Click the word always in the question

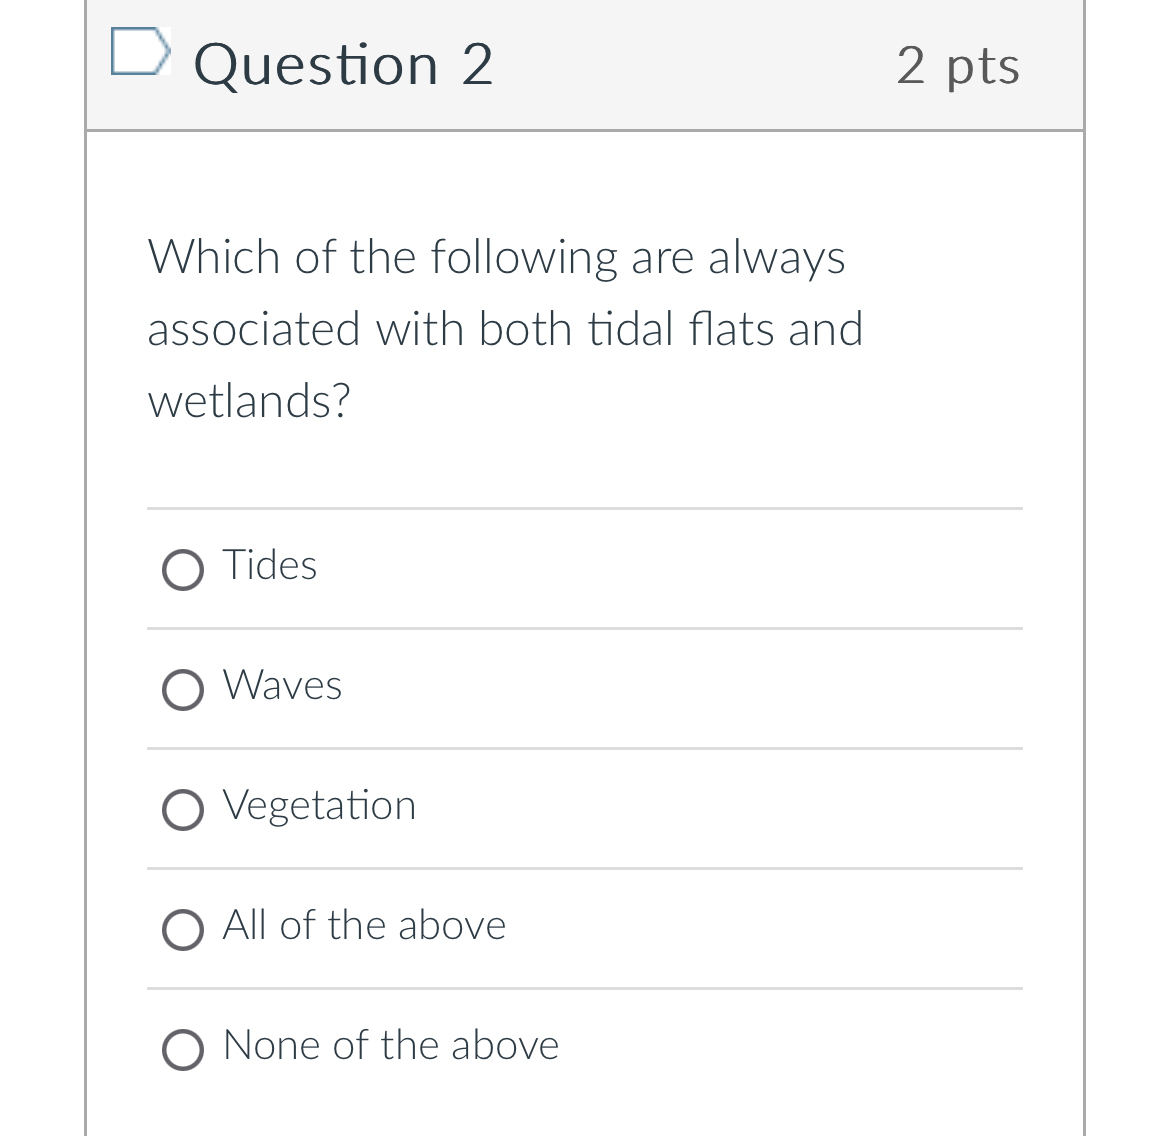click(777, 258)
